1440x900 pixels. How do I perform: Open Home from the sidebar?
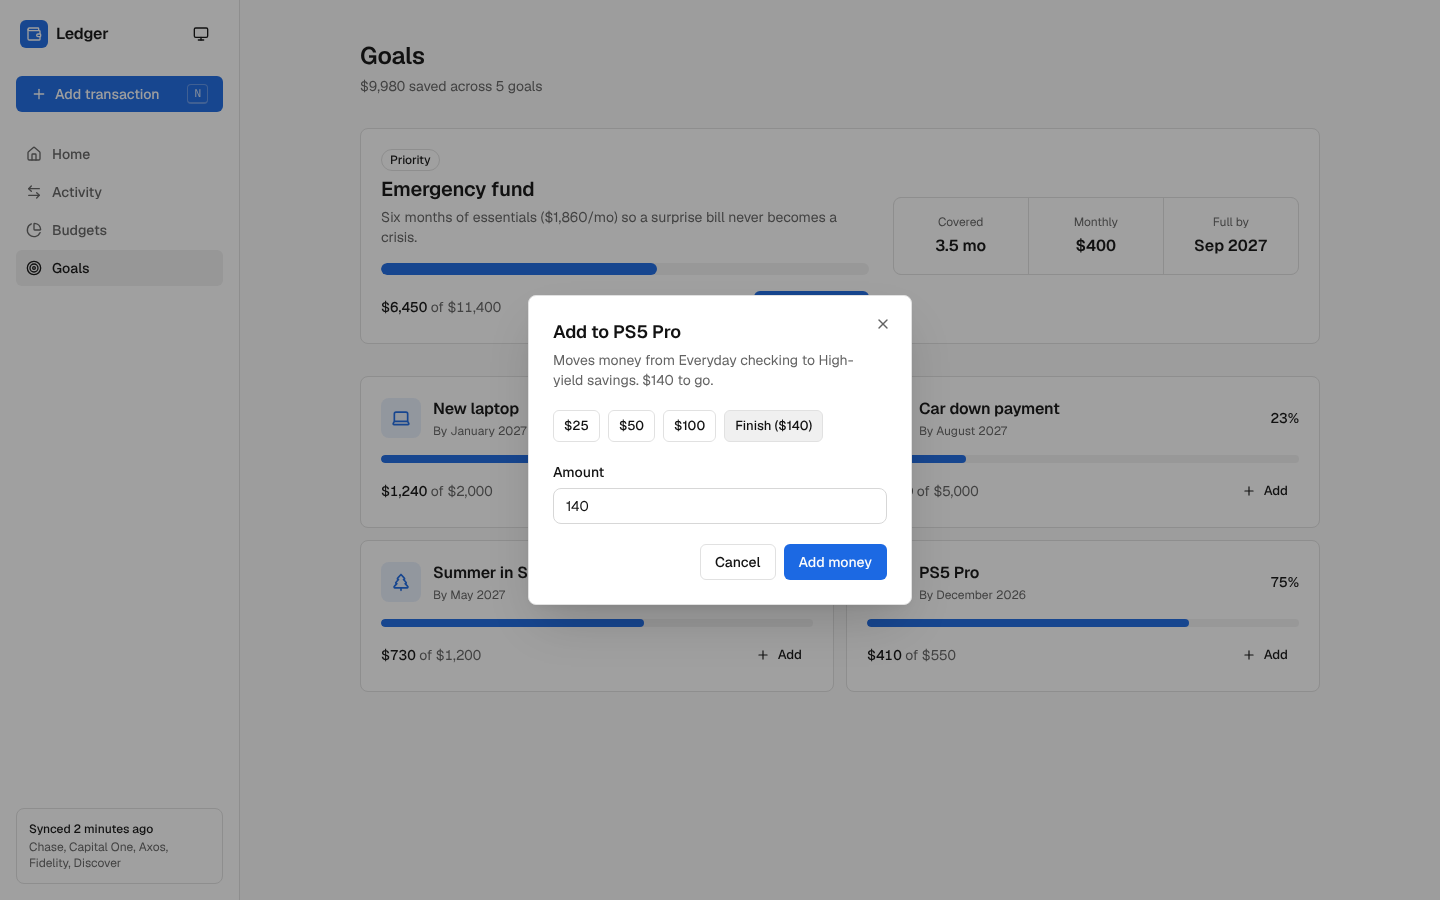tap(119, 154)
